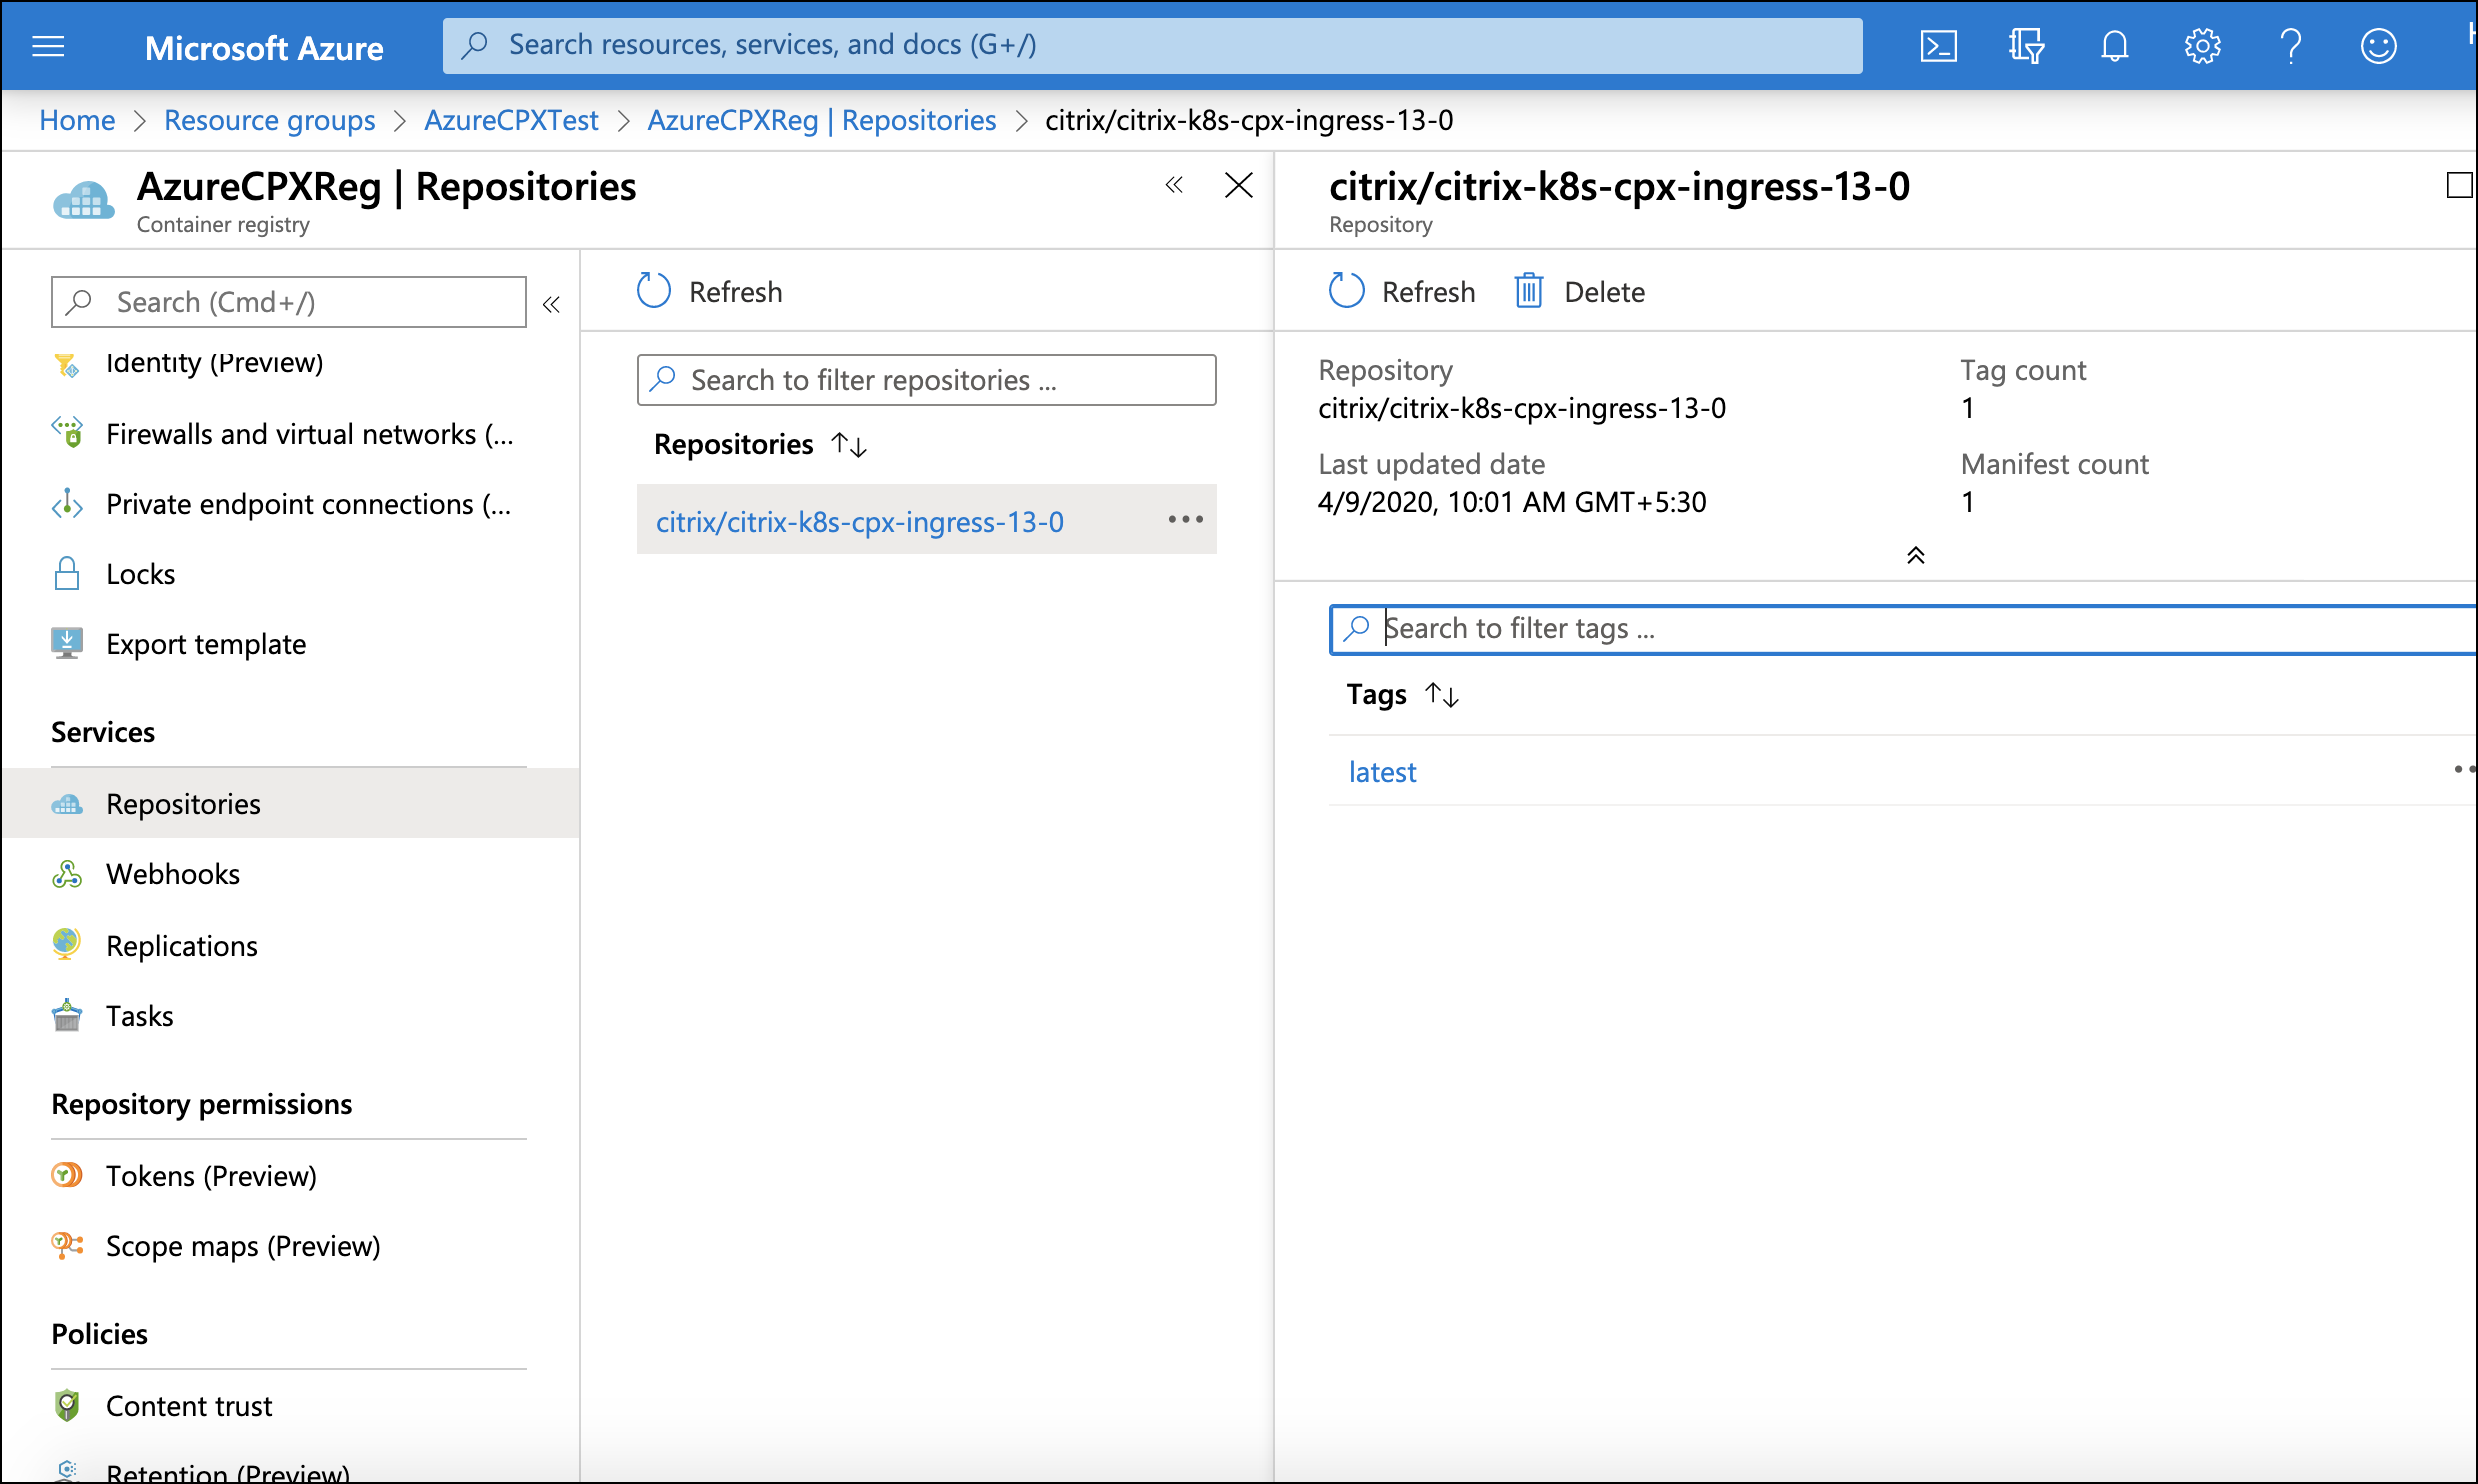Click the Refresh button in Repositories list pane

pyautogui.click(x=710, y=292)
